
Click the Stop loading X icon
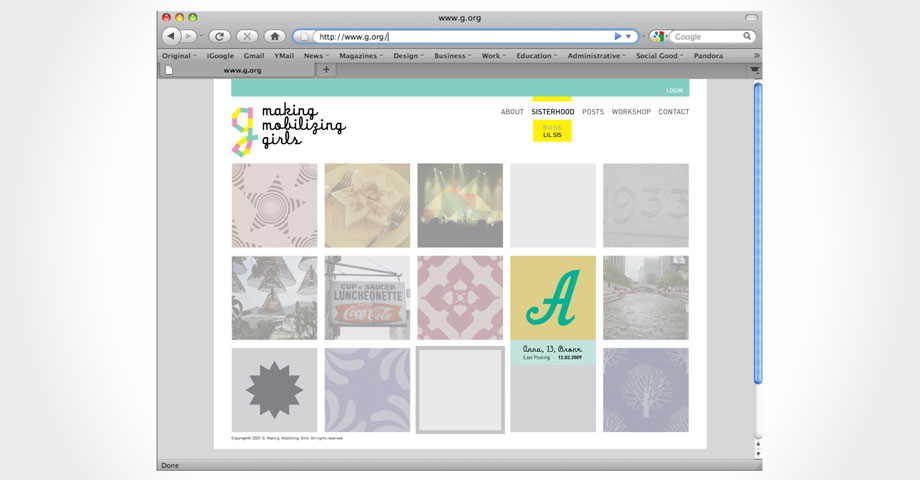click(247, 36)
